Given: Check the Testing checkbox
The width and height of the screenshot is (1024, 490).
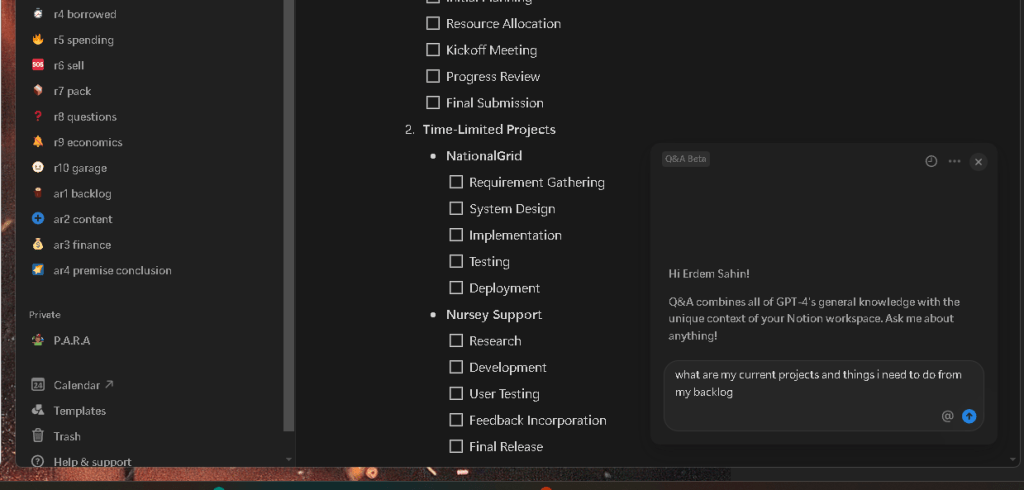Looking at the screenshot, I should 456,261.
